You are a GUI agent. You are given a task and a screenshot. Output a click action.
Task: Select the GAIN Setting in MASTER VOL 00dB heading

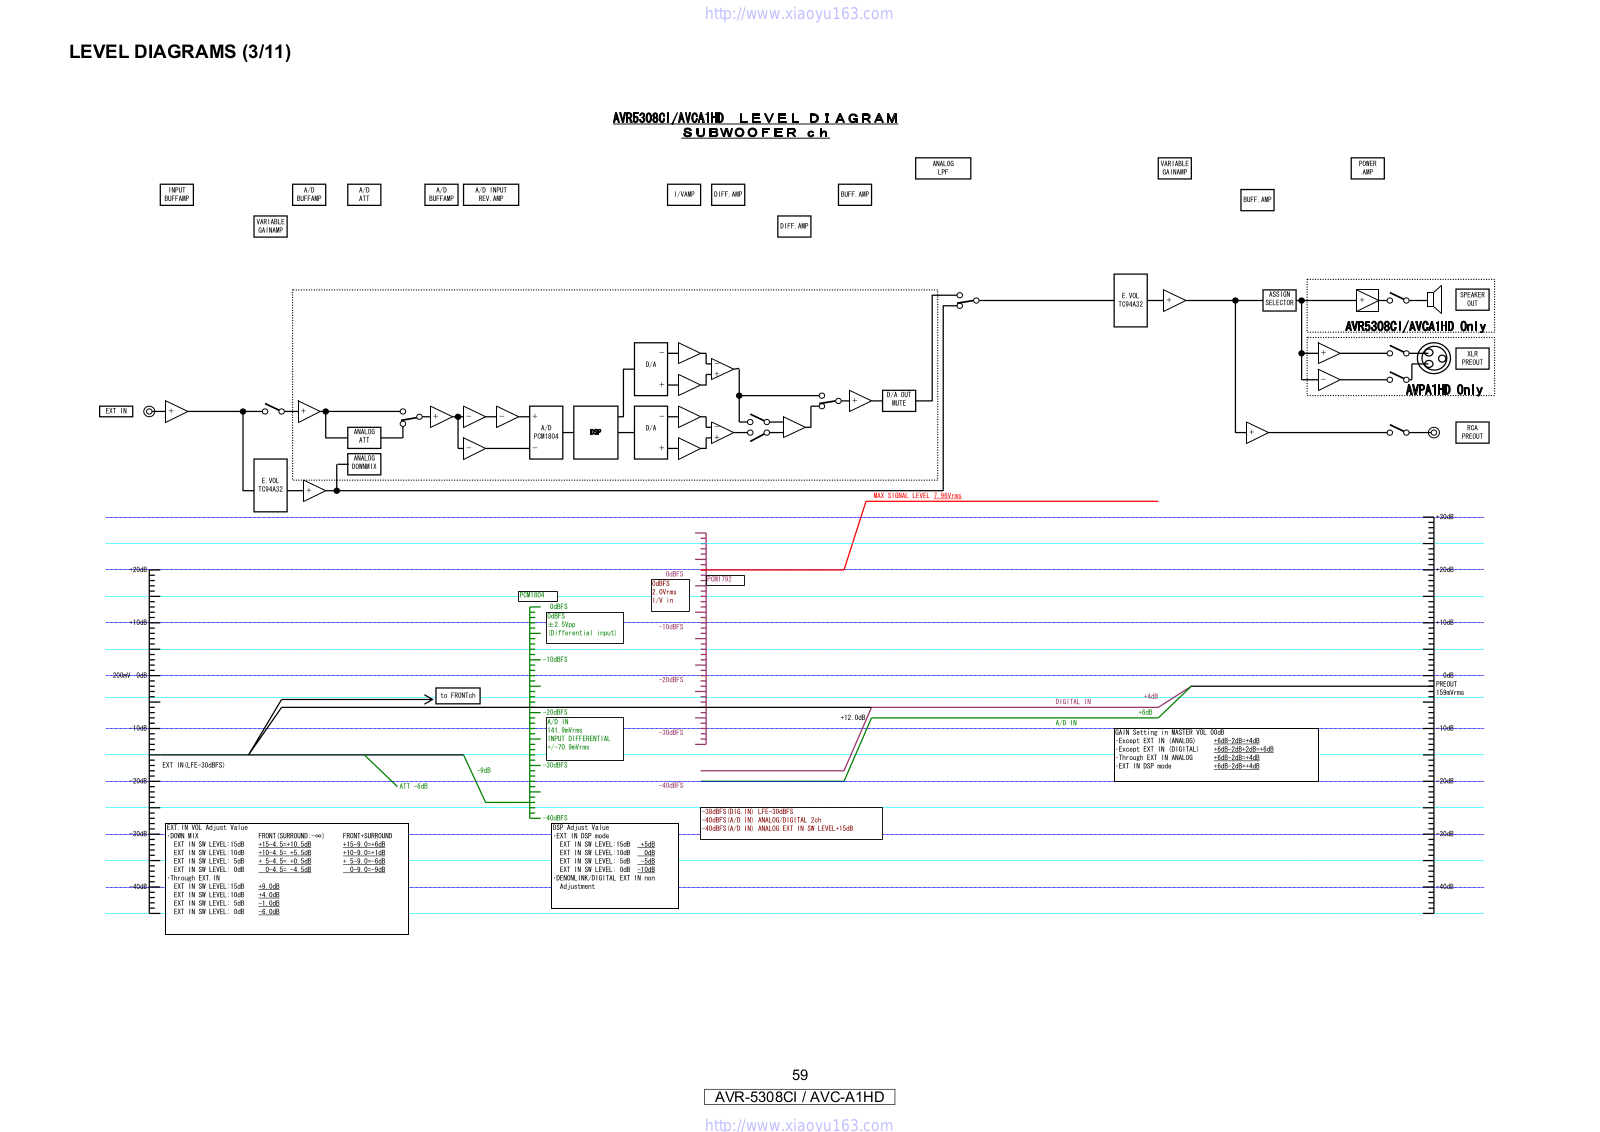click(x=1170, y=732)
